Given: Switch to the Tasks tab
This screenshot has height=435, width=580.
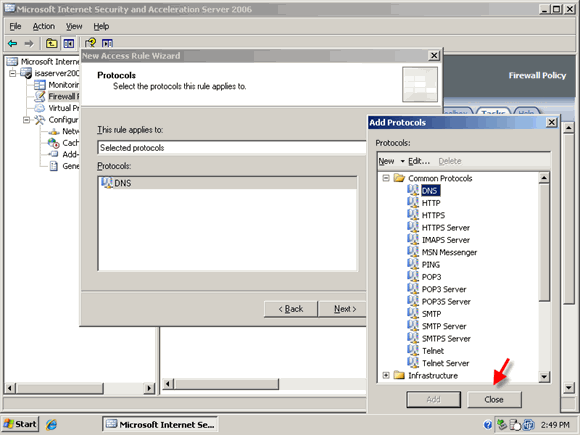Looking at the screenshot, I should [x=493, y=112].
